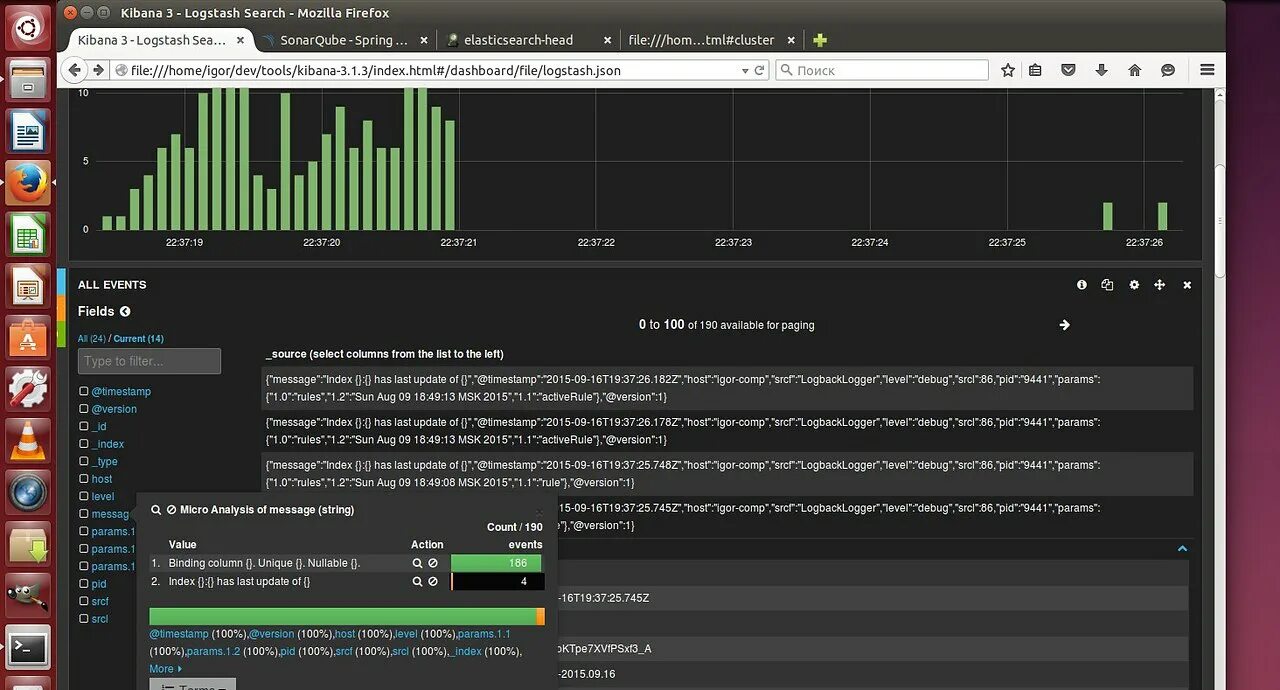Expand 'More' fields in Micro Analysis
The height and width of the screenshot is (690, 1280).
click(x=166, y=669)
